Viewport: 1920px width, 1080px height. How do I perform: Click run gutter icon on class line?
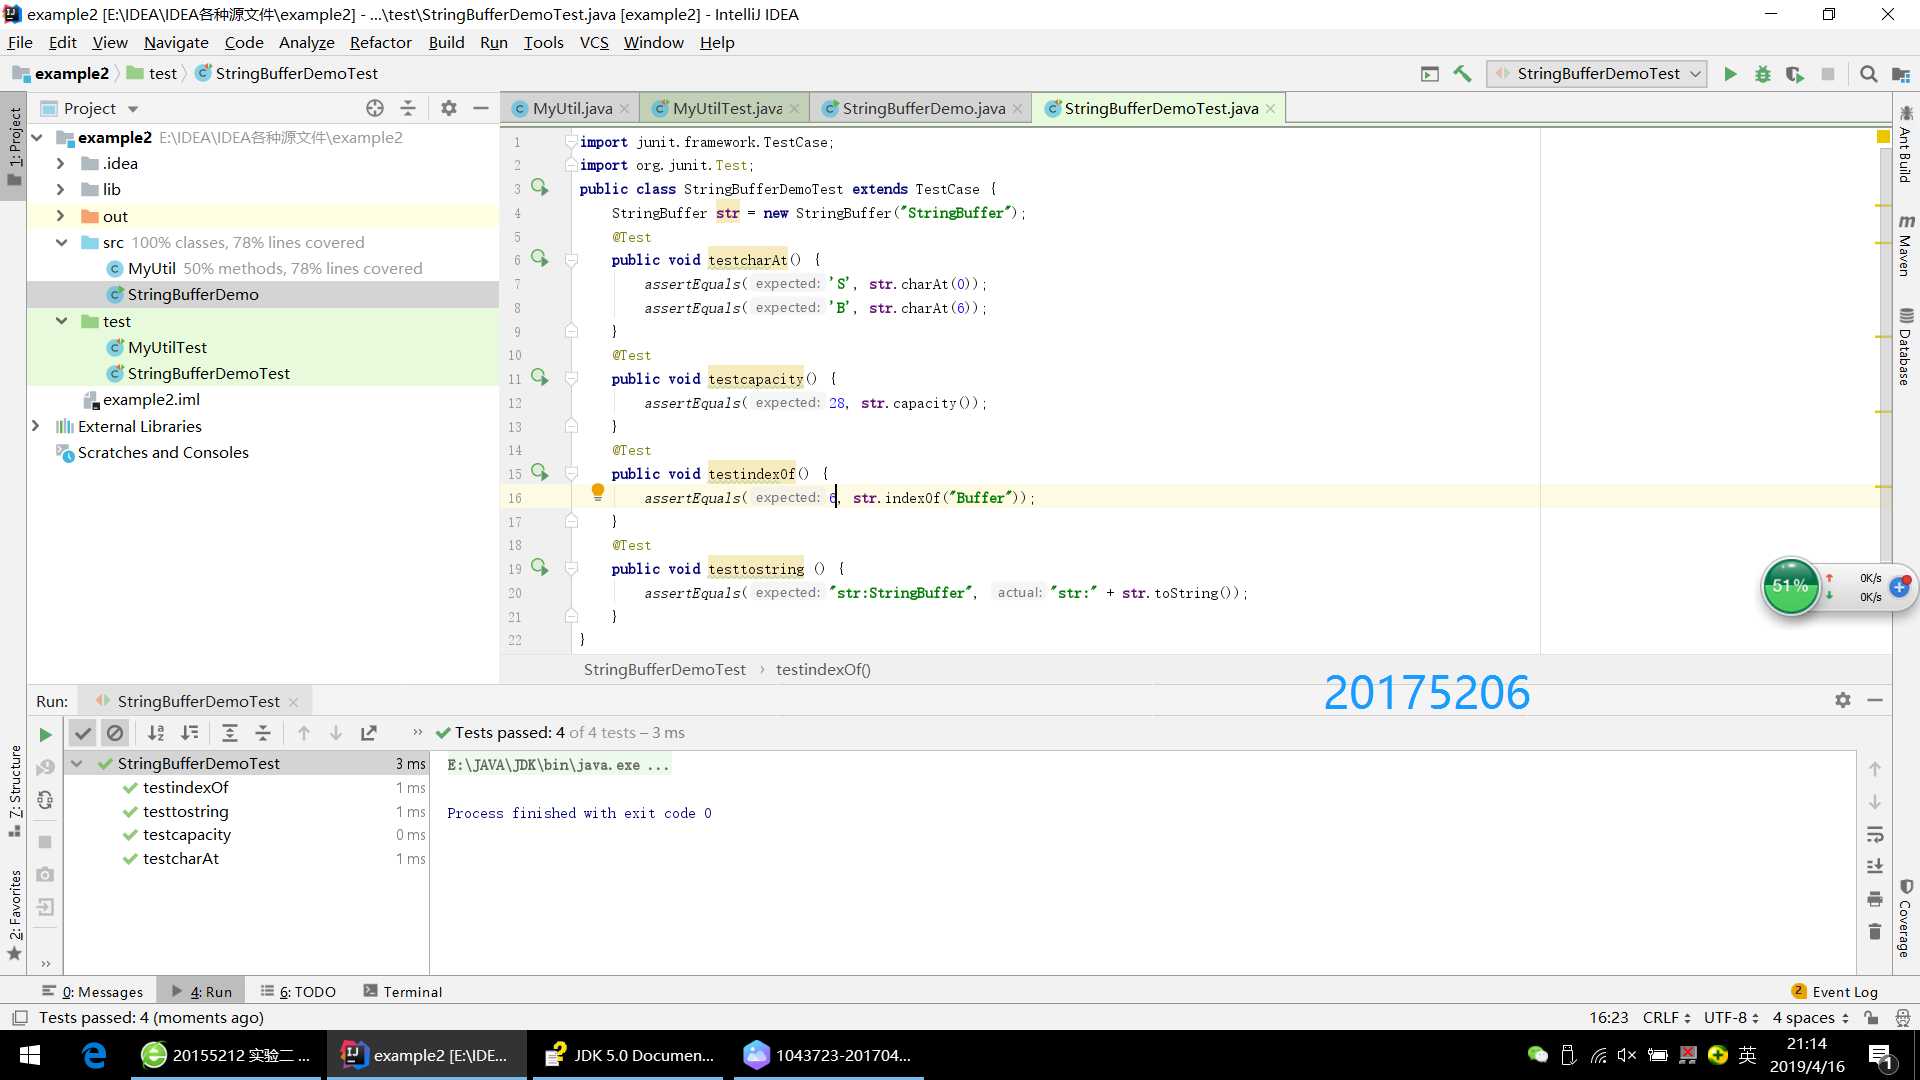pos(540,188)
